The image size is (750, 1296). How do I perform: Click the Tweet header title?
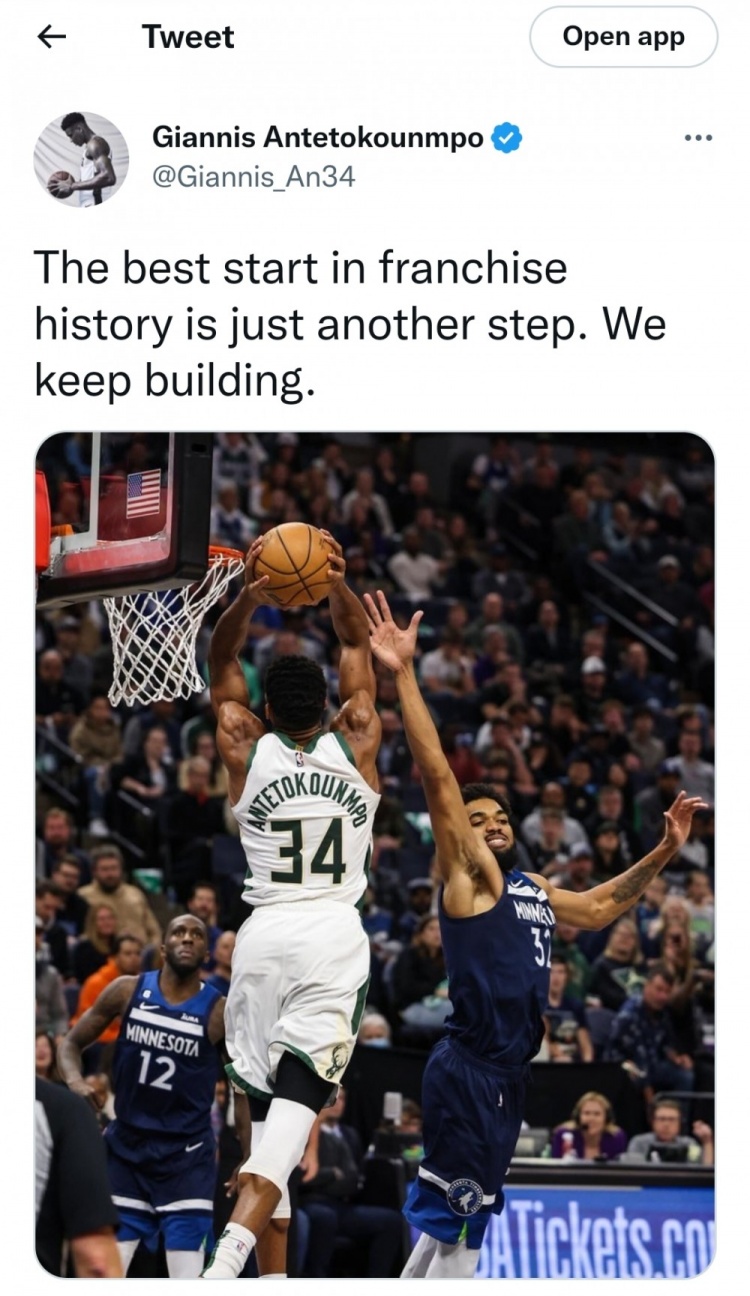188,37
